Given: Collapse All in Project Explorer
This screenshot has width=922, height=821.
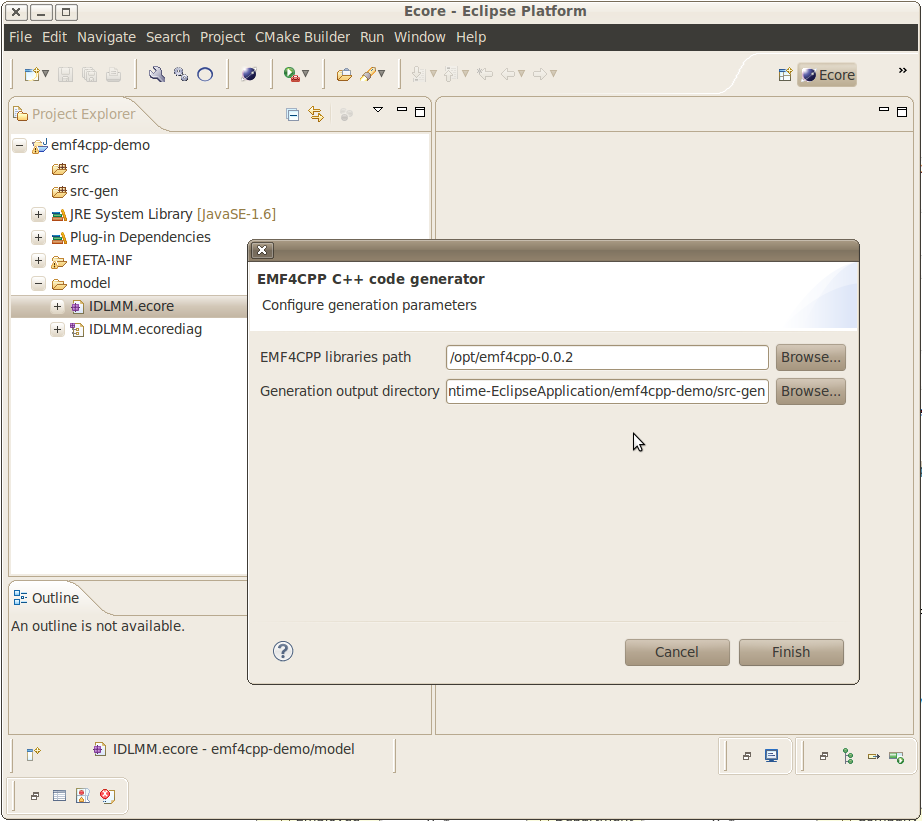Looking at the screenshot, I should (292, 114).
